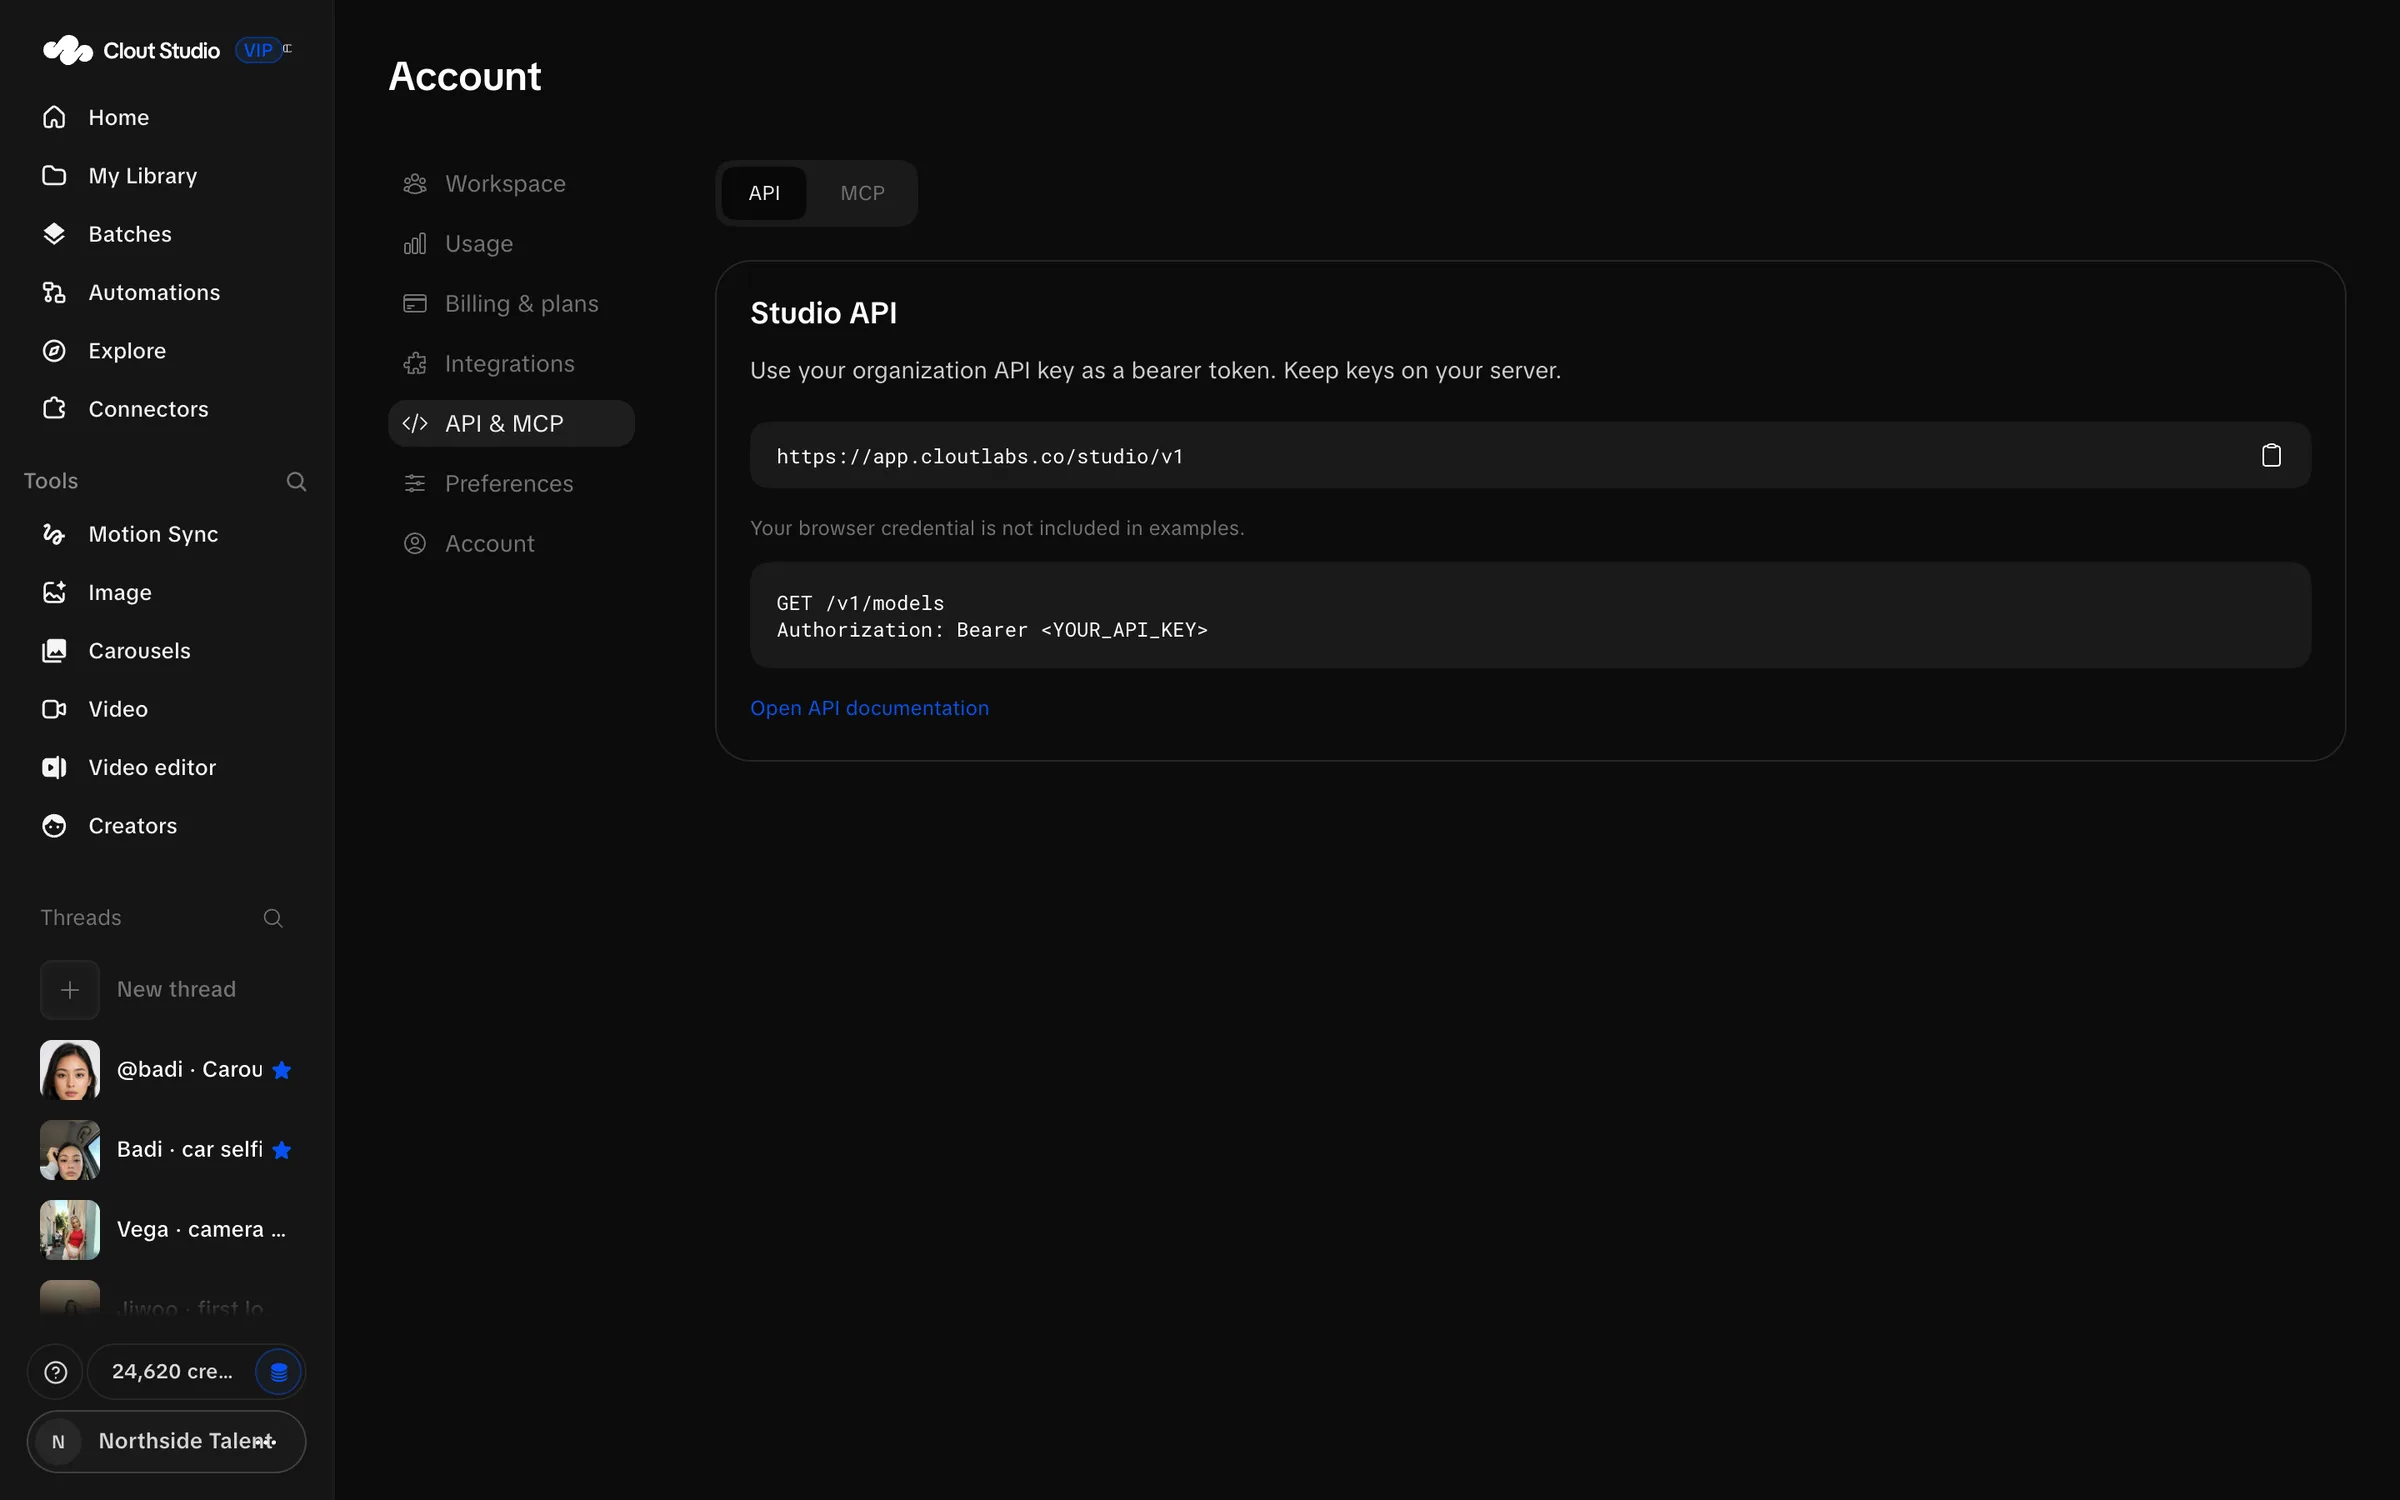
Task: Unstar the Badi car selfi thread
Action: [x=282, y=1150]
